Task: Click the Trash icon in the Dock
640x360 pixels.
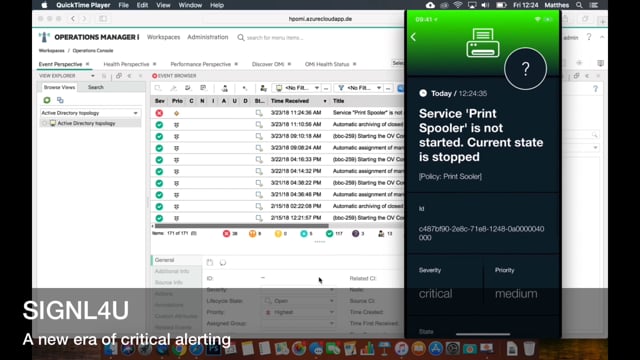Action: pos(529,349)
